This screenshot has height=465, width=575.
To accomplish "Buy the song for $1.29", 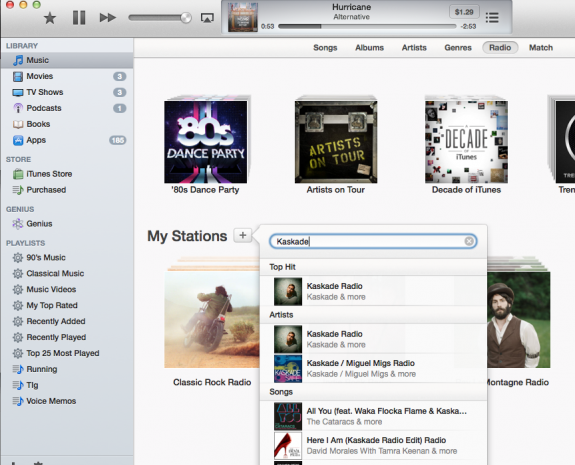I will [x=464, y=12].
